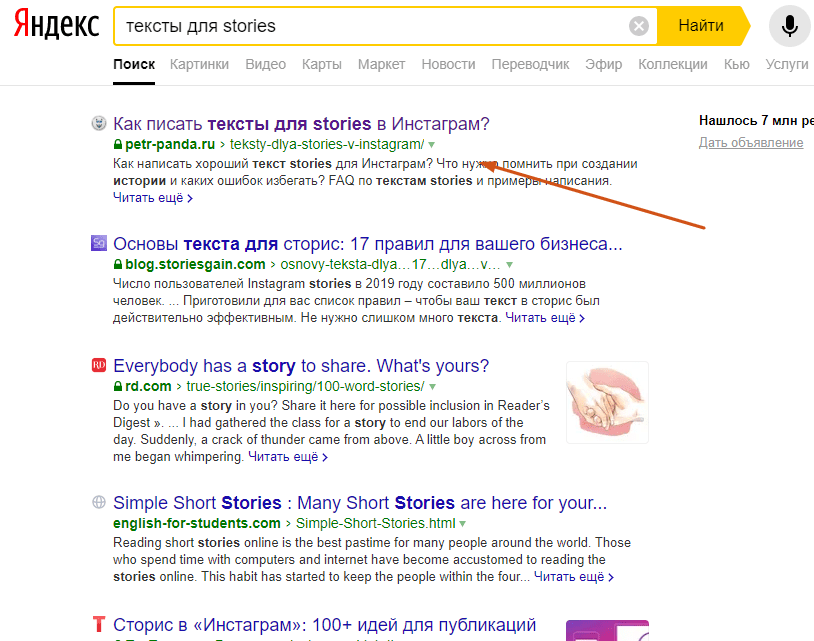Clear the search query with the X icon
This screenshot has width=814, height=641.
click(x=639, y=26)
